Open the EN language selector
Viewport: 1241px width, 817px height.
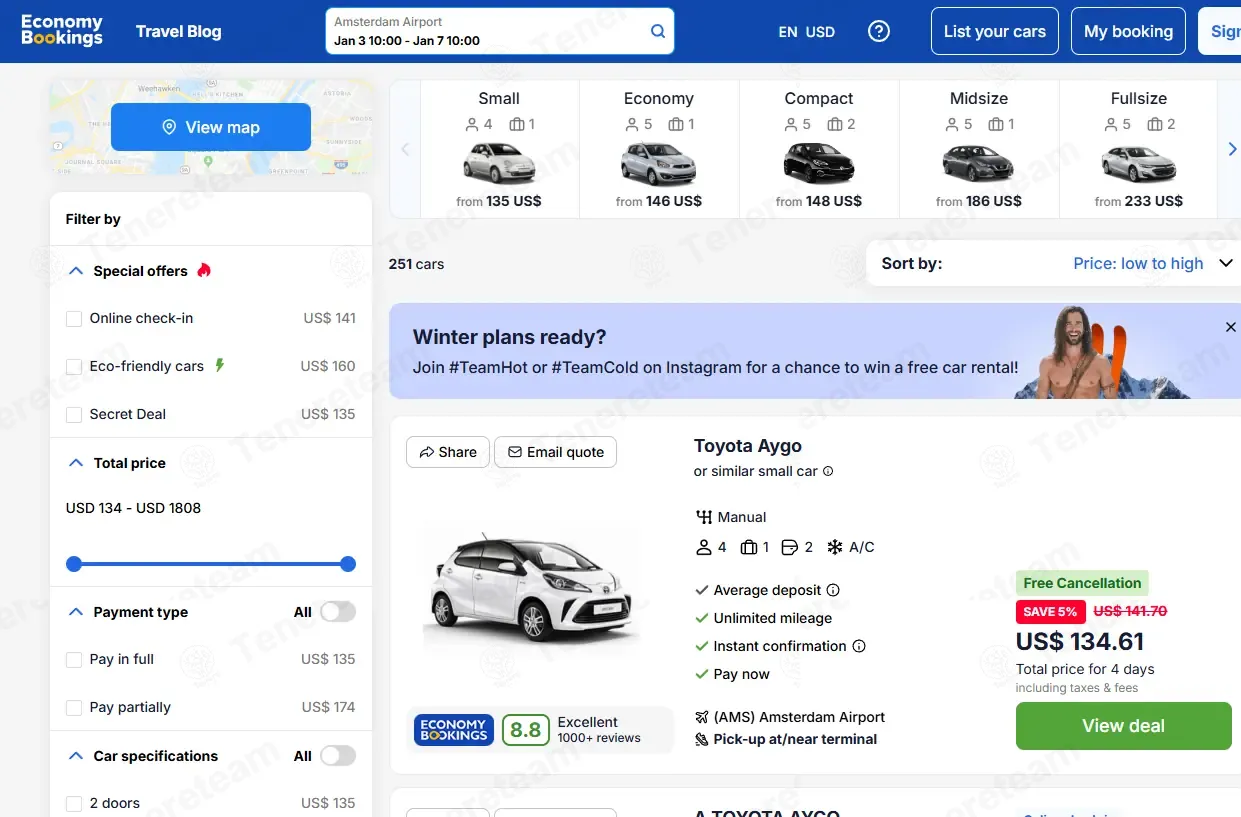pos(788,32)
